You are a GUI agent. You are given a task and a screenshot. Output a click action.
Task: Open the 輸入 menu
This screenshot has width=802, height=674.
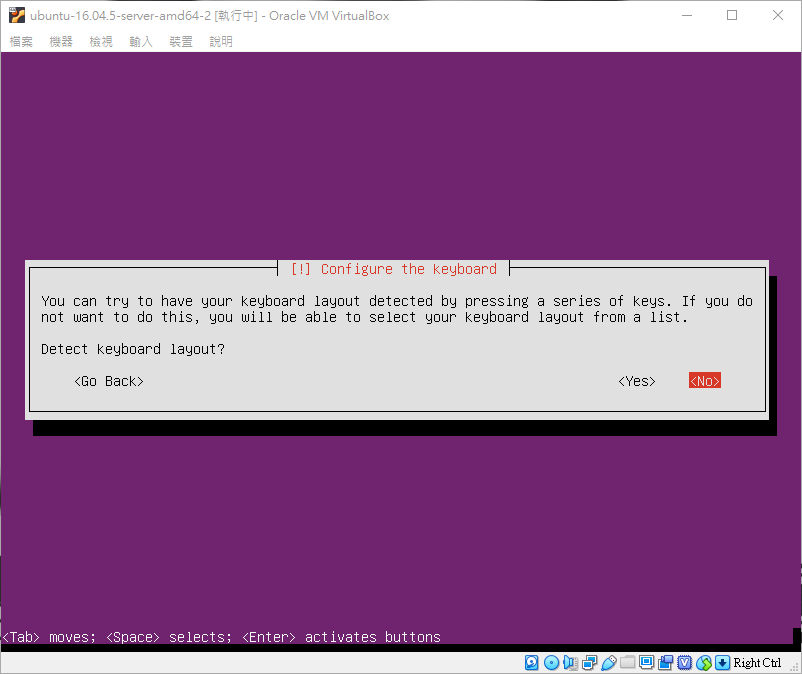(141, 41)
